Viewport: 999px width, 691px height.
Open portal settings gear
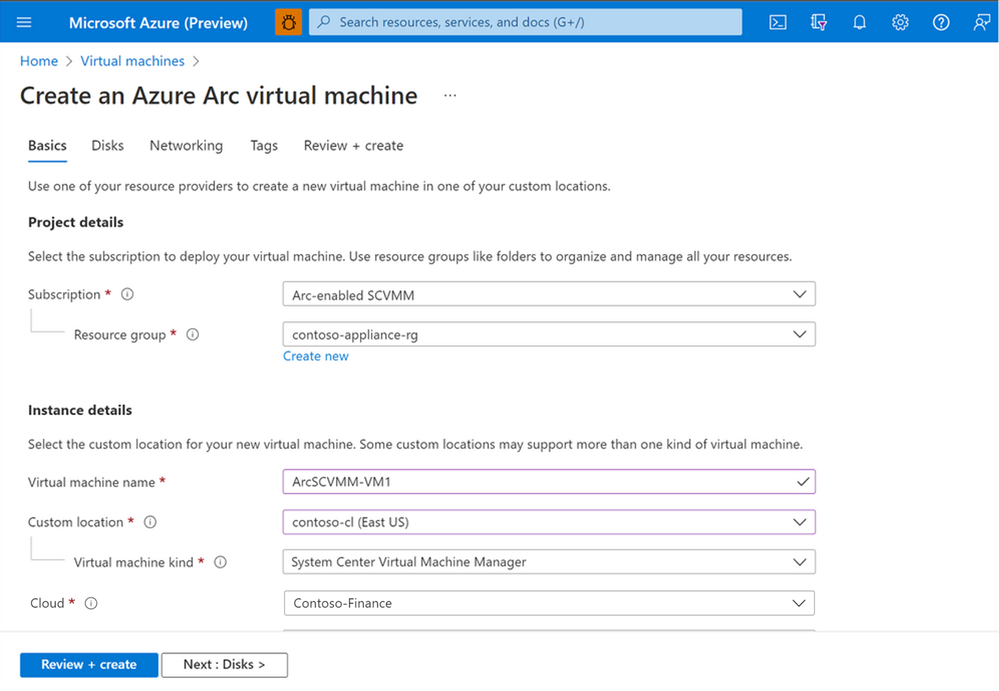pyautogui.click(x=900, y=22)
